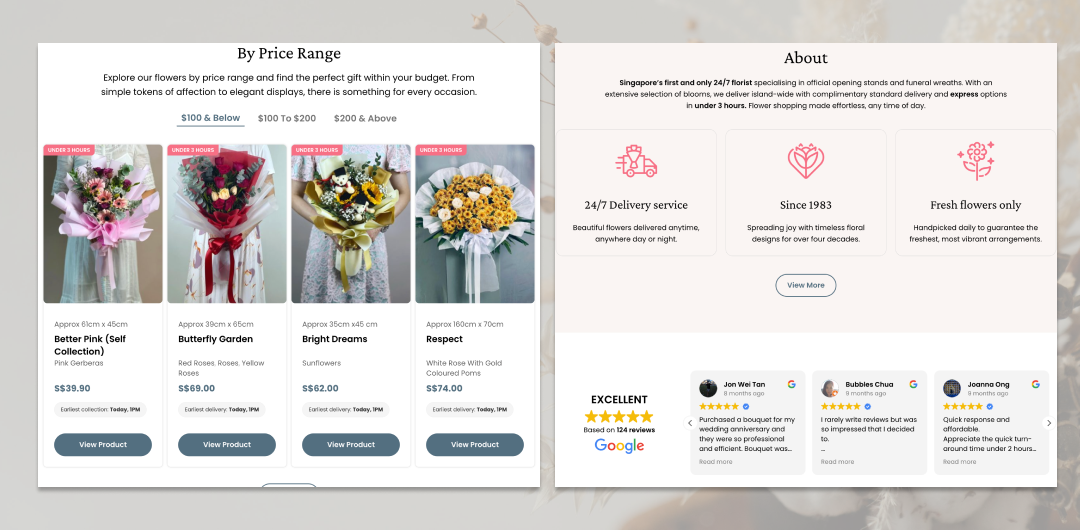This screenshot has height=530, width=1080.
Task: Switch to the $100 To $200 tab
Action: click(x=287, y=119)
